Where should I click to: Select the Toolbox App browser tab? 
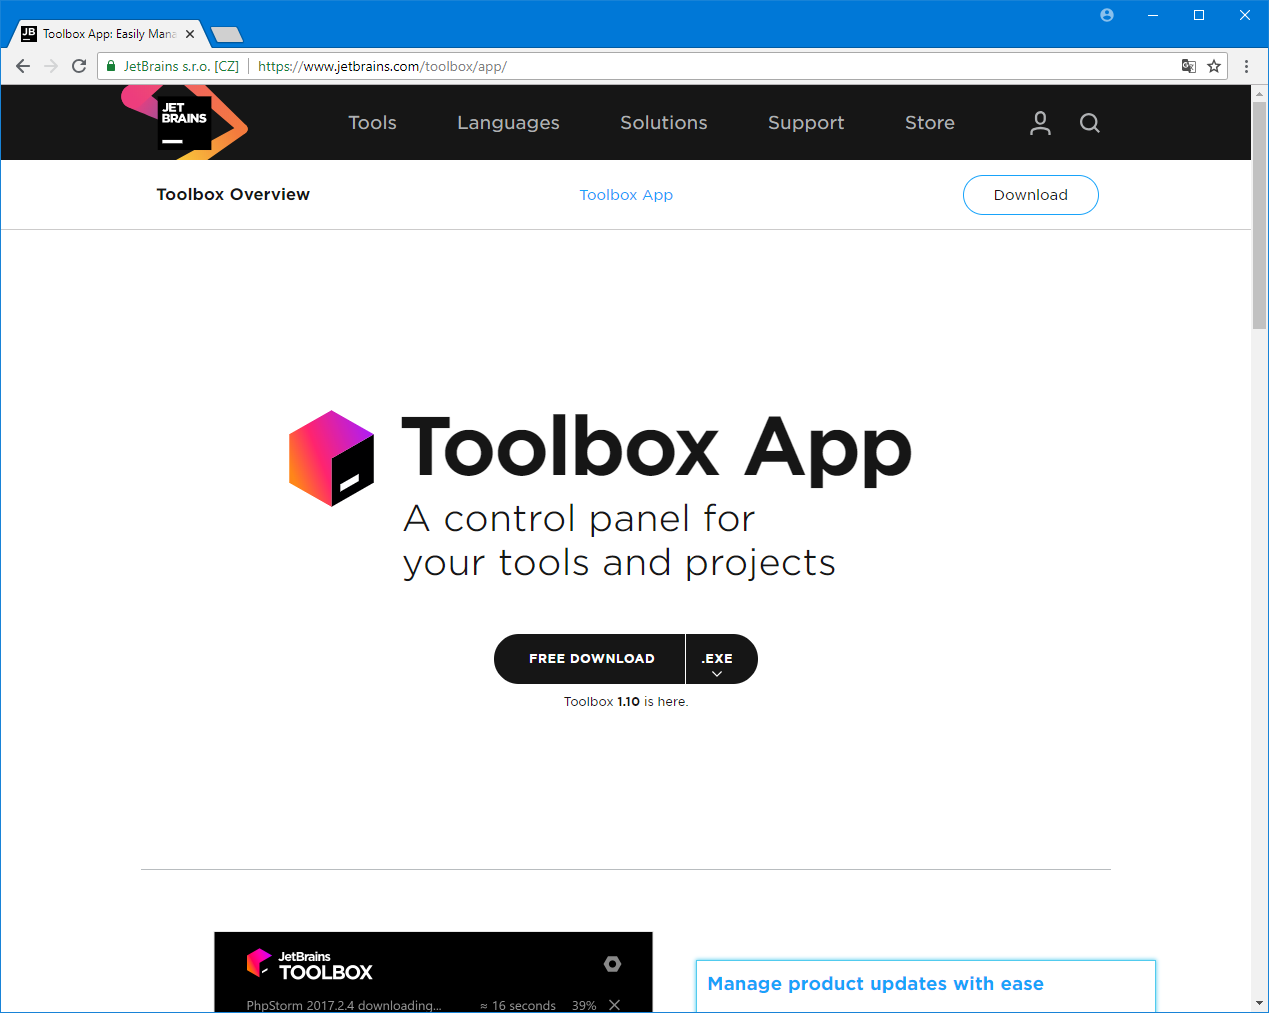[x=109, y=34]
